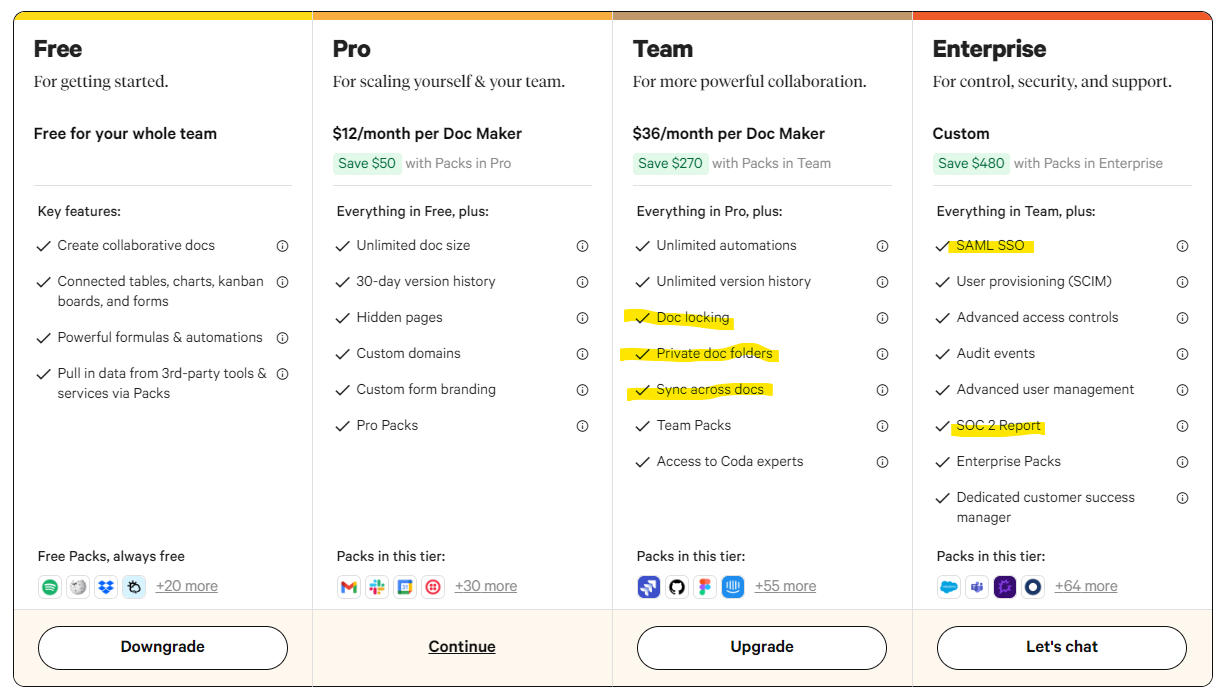
Task: Open the Microsoft Teams pack icon
Action: click(x=977, y=587)
